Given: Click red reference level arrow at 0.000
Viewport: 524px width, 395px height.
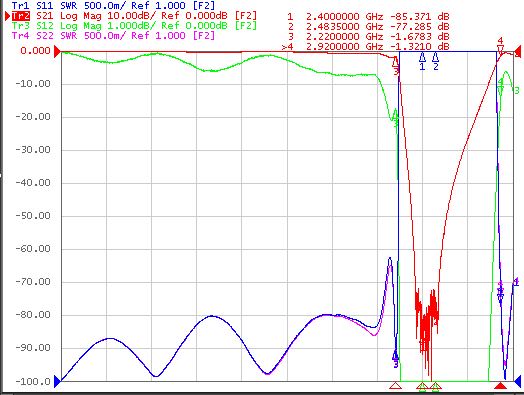Looking at the screenshot, I should point(57,51).
